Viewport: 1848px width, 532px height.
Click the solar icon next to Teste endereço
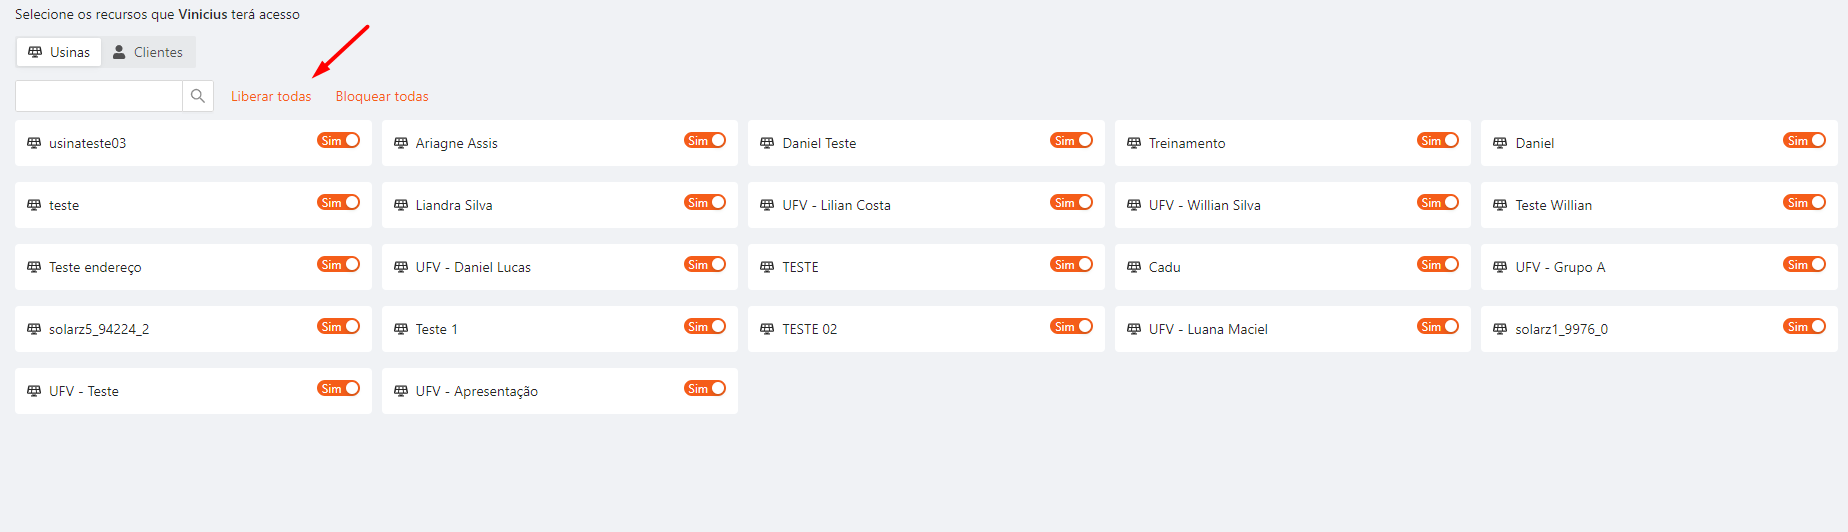point(34,267)
